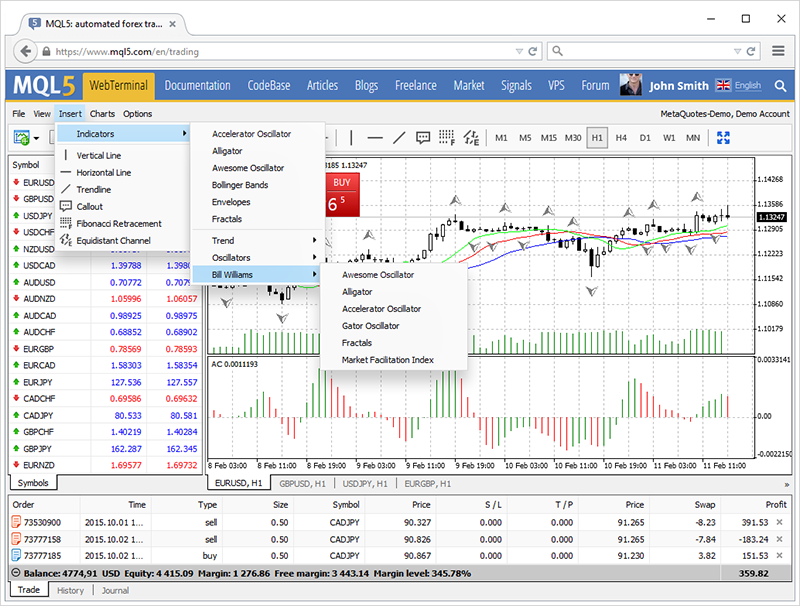Toggle fullscreen chart mode icon
800x606 pixels.
724,138
